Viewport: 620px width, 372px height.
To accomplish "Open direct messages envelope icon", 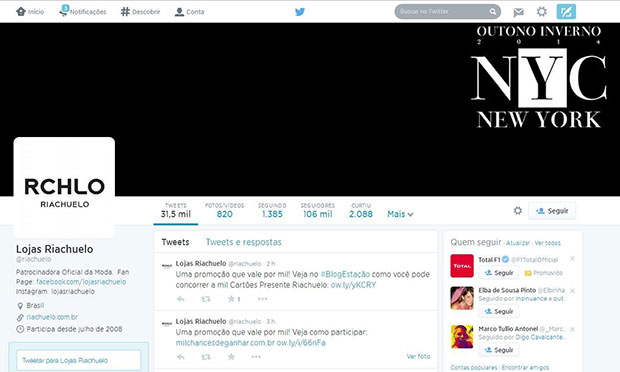I will pos(518,12).
